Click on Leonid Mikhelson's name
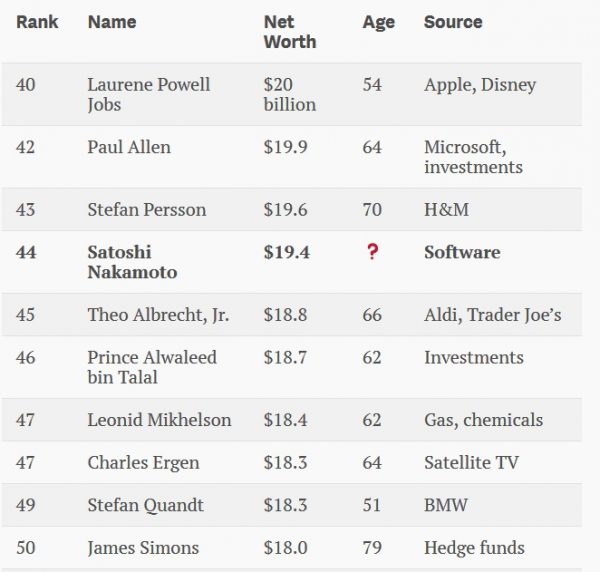Screen dimensions: 600x572 tap(159, 420)
